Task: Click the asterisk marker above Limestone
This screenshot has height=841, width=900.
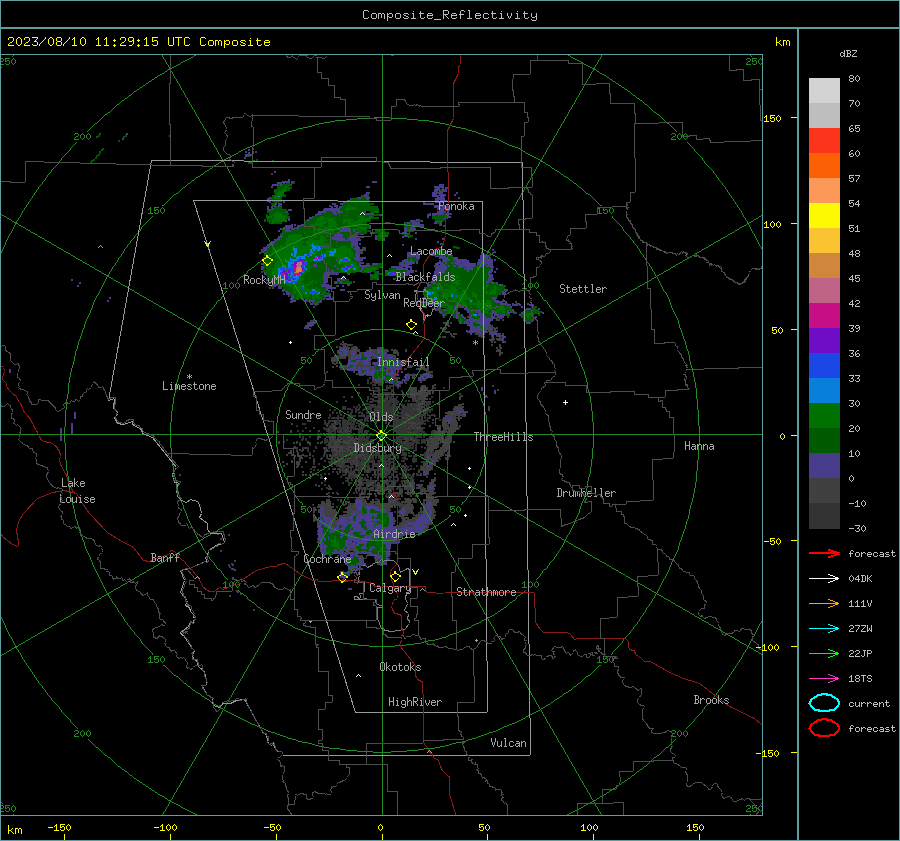Action: (x=189, y=377)
